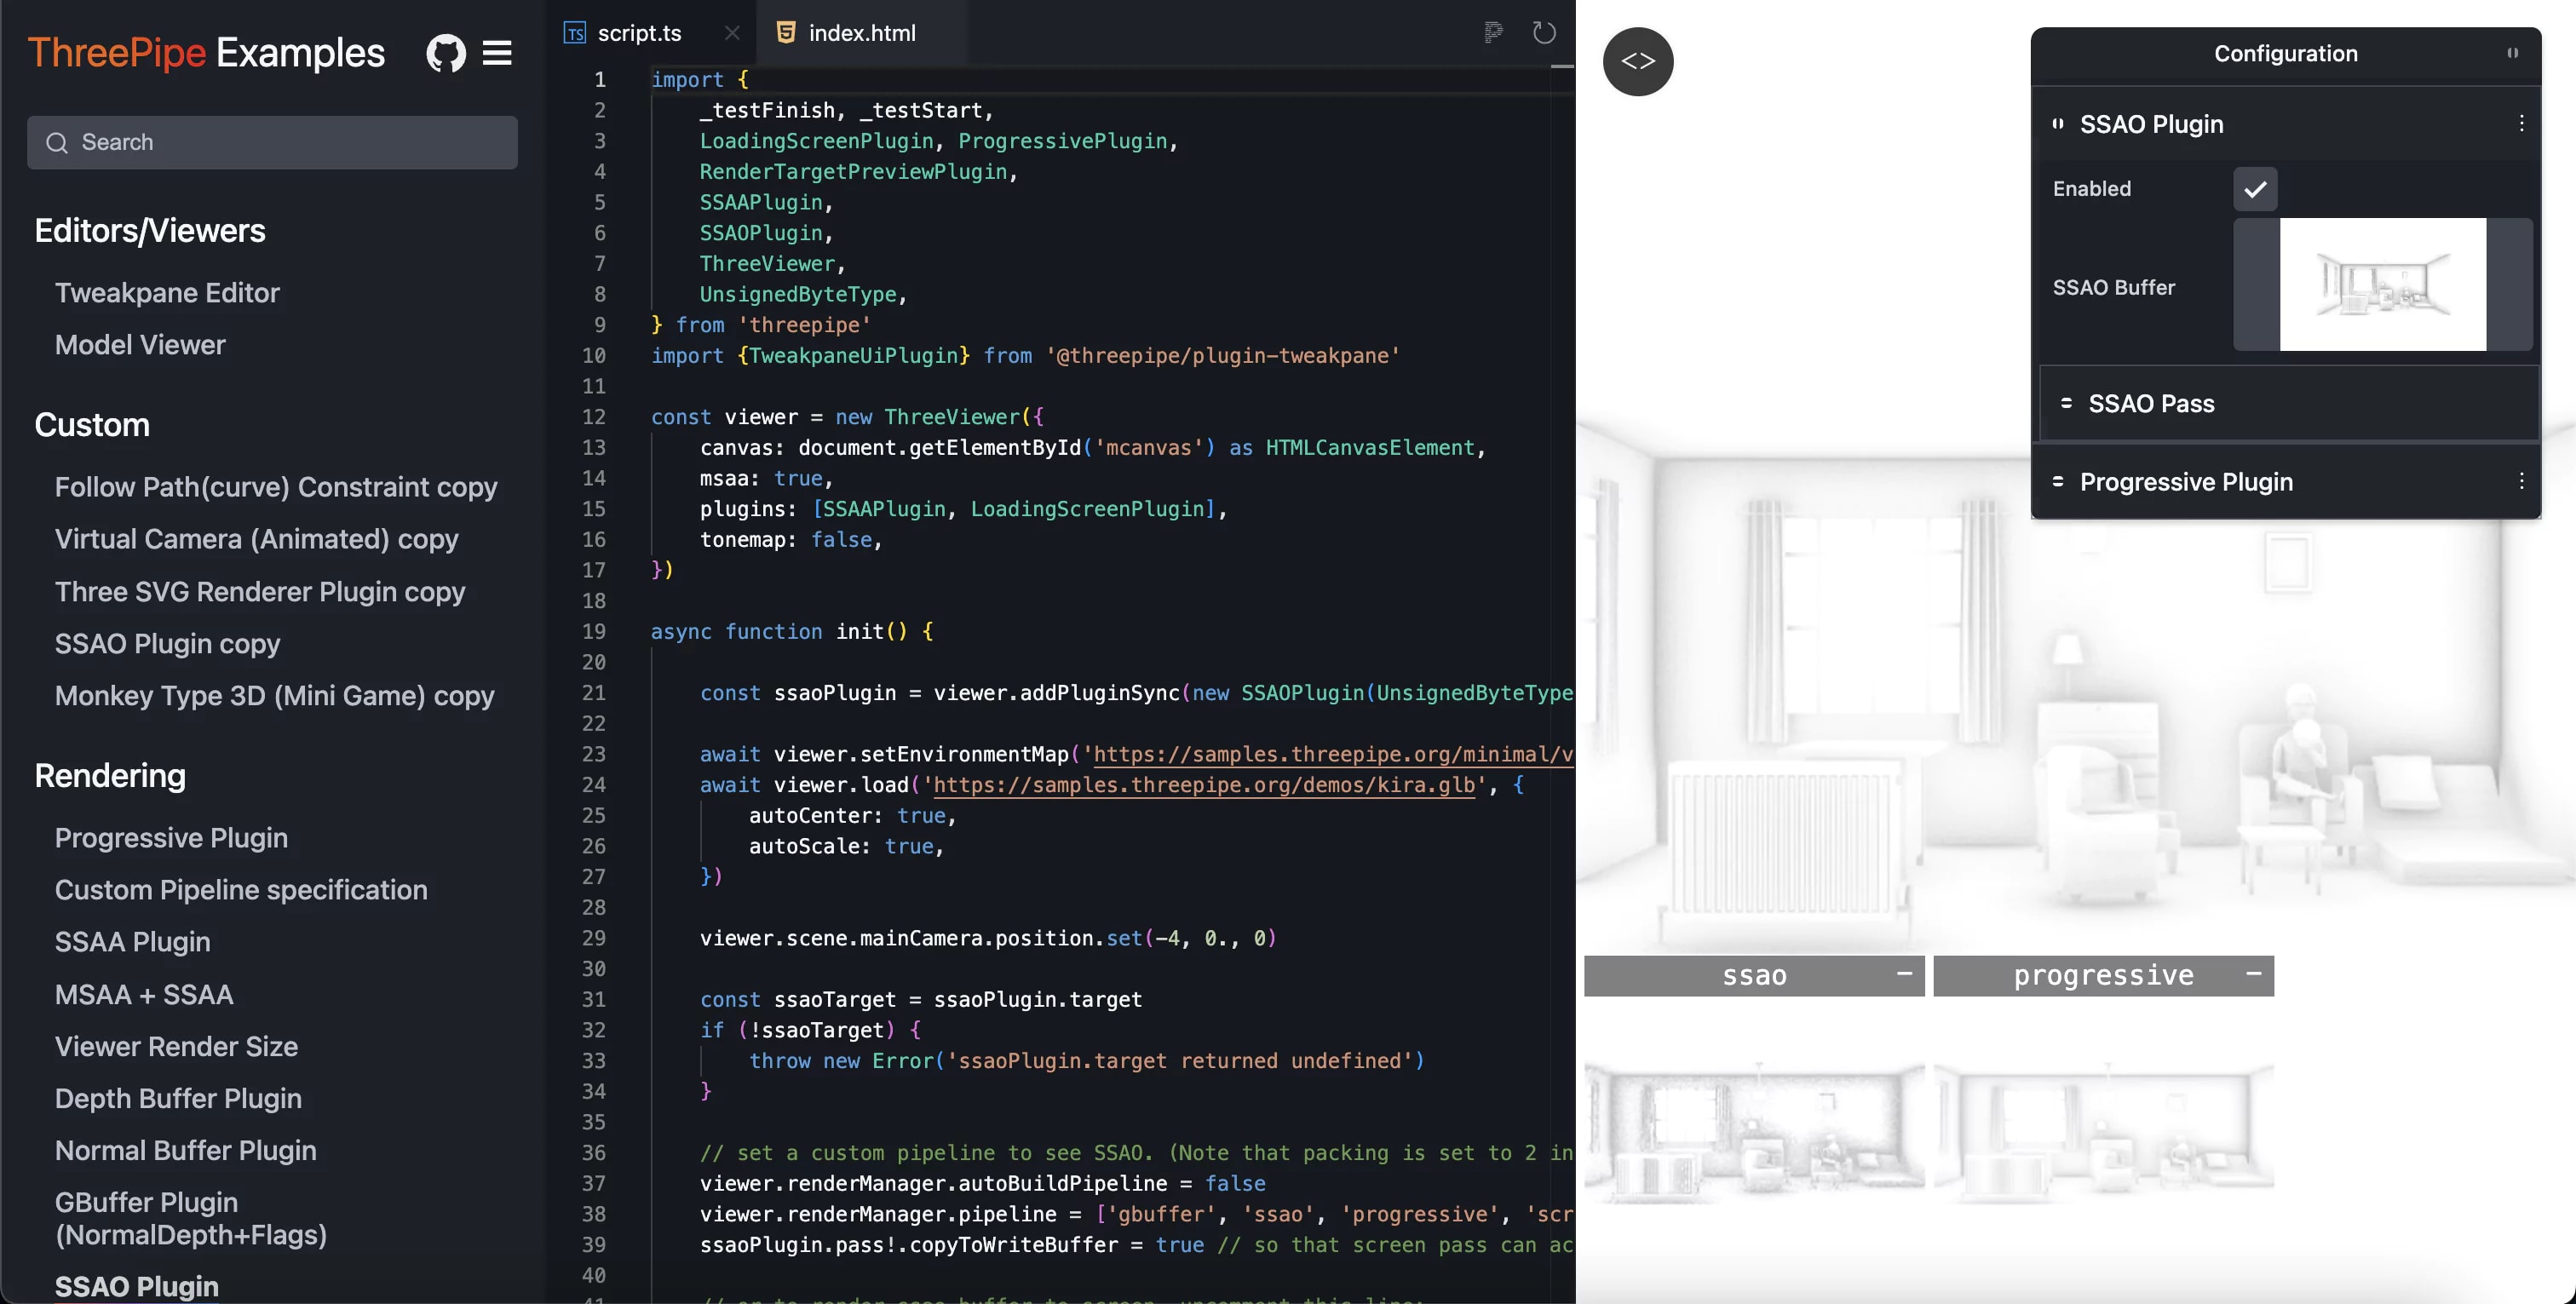
Task: Open the ThreePipe GitHub repository icon
Action: pyautogui.click(x=446, y=53)
